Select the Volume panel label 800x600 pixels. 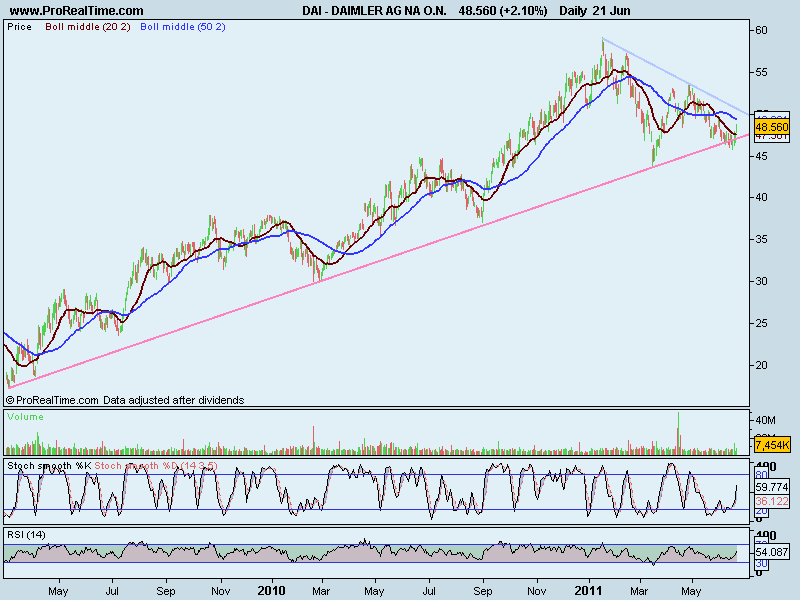coord(26,417)
